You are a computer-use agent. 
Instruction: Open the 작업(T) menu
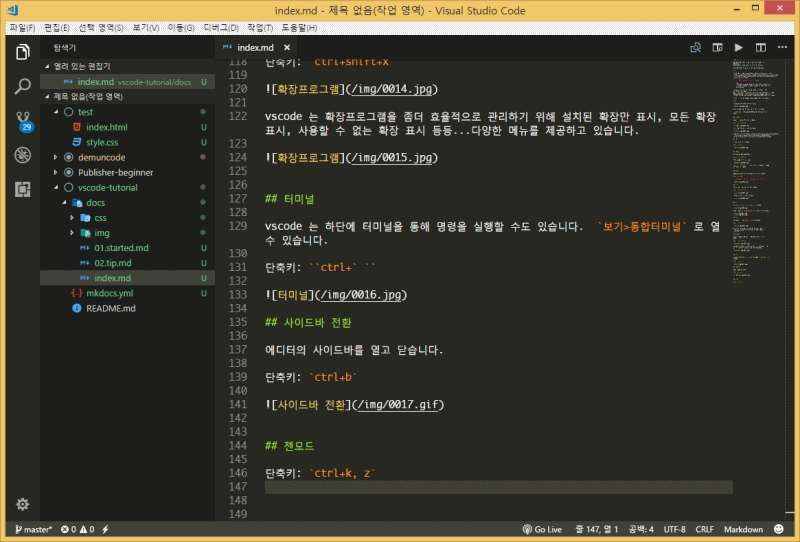pos(260,28)
